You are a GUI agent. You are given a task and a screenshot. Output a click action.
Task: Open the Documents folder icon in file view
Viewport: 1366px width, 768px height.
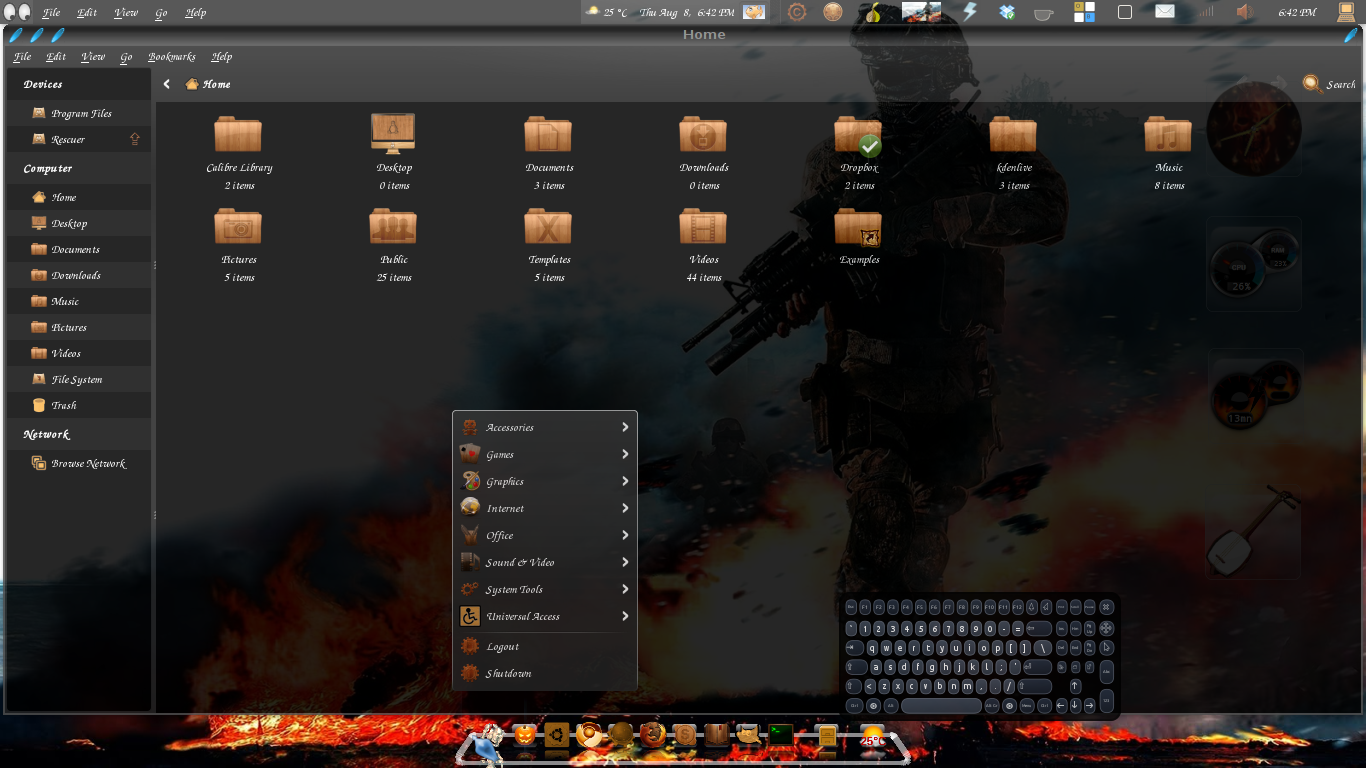click(548, 134)
